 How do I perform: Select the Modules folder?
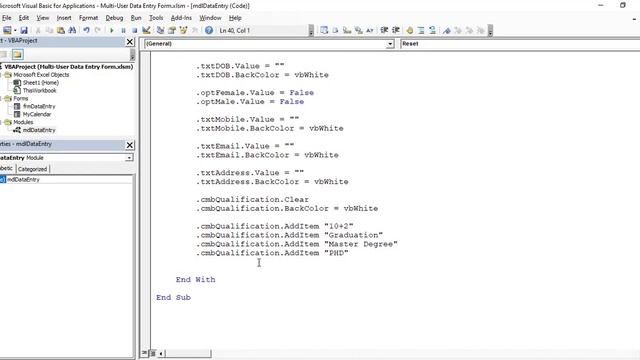[x=23, y=122]
